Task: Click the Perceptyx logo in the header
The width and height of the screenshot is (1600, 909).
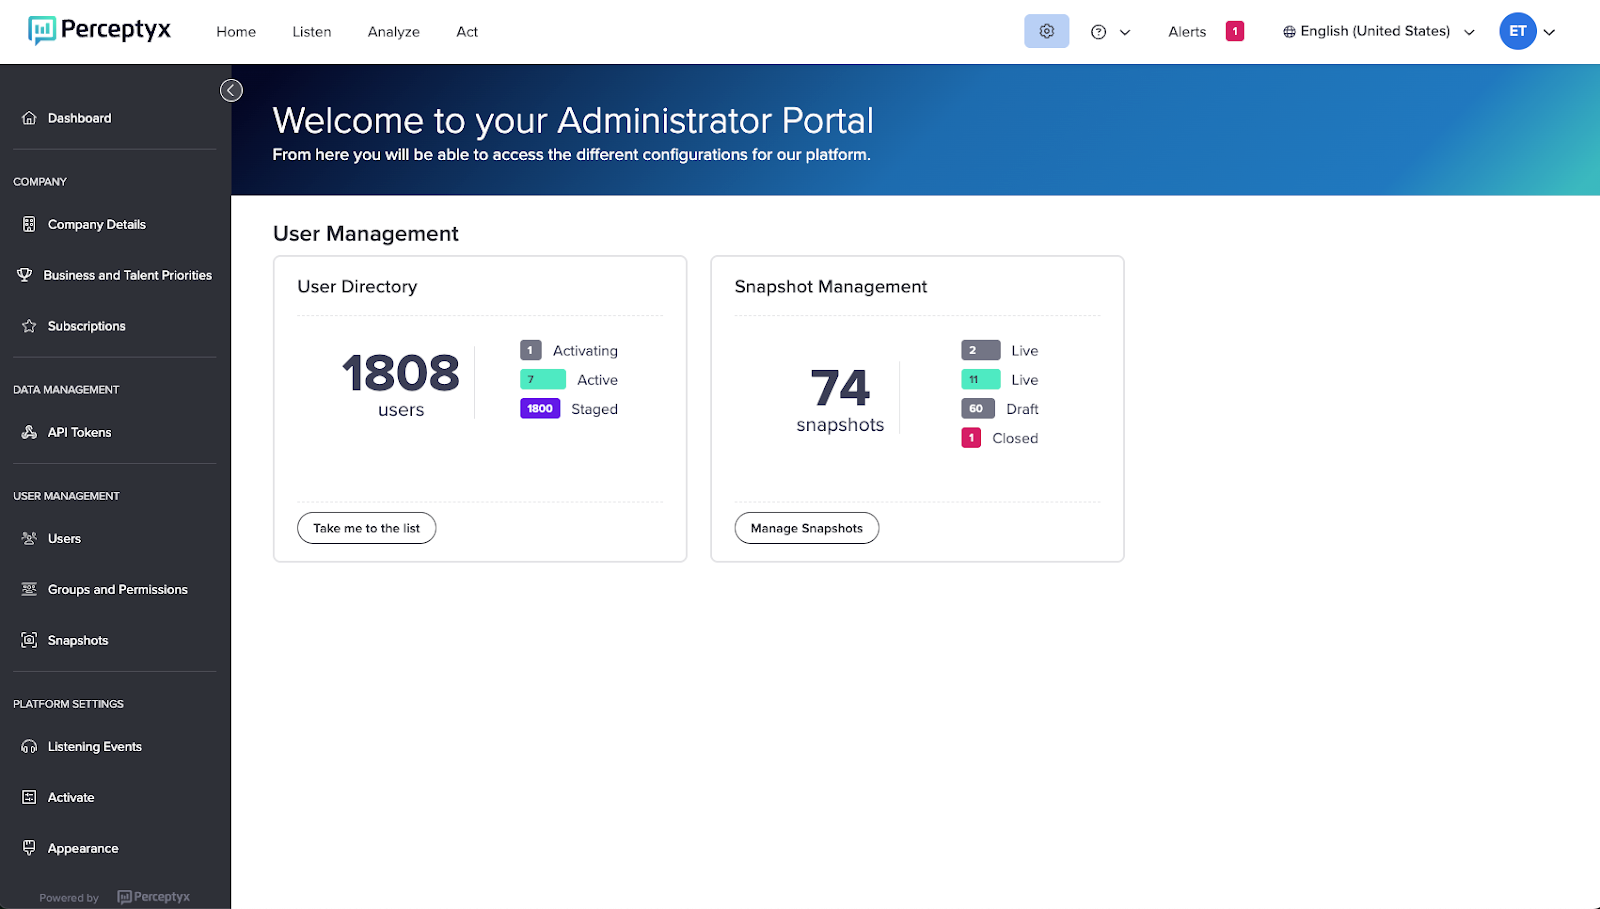Action: click(99, 31)
